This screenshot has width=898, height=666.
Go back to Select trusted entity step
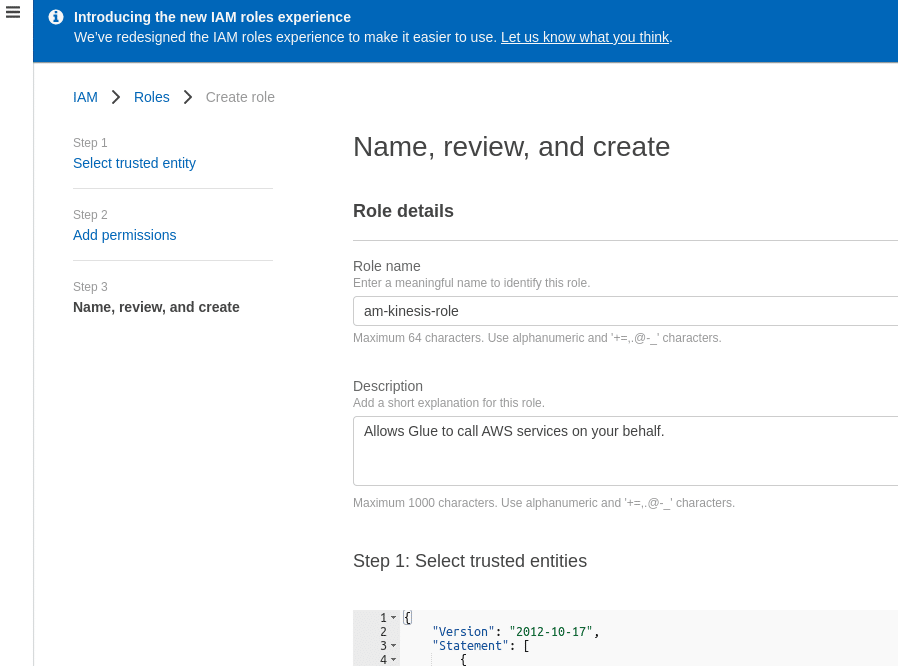tap(135, 163)
